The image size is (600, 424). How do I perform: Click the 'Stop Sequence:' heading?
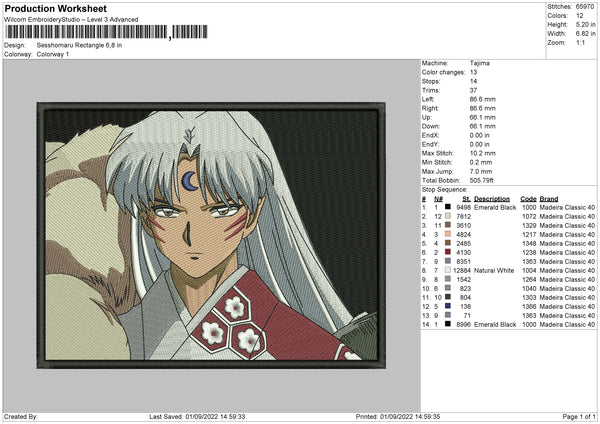click(x=445, y=189)
